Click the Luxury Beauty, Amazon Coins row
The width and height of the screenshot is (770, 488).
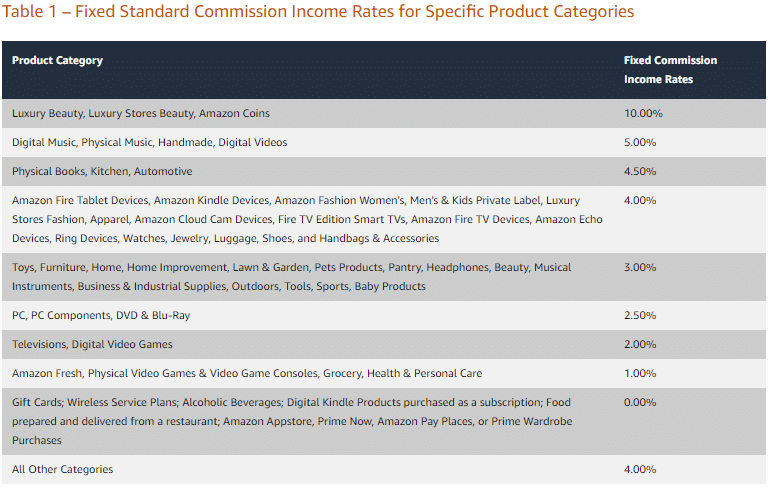(384, 113)
